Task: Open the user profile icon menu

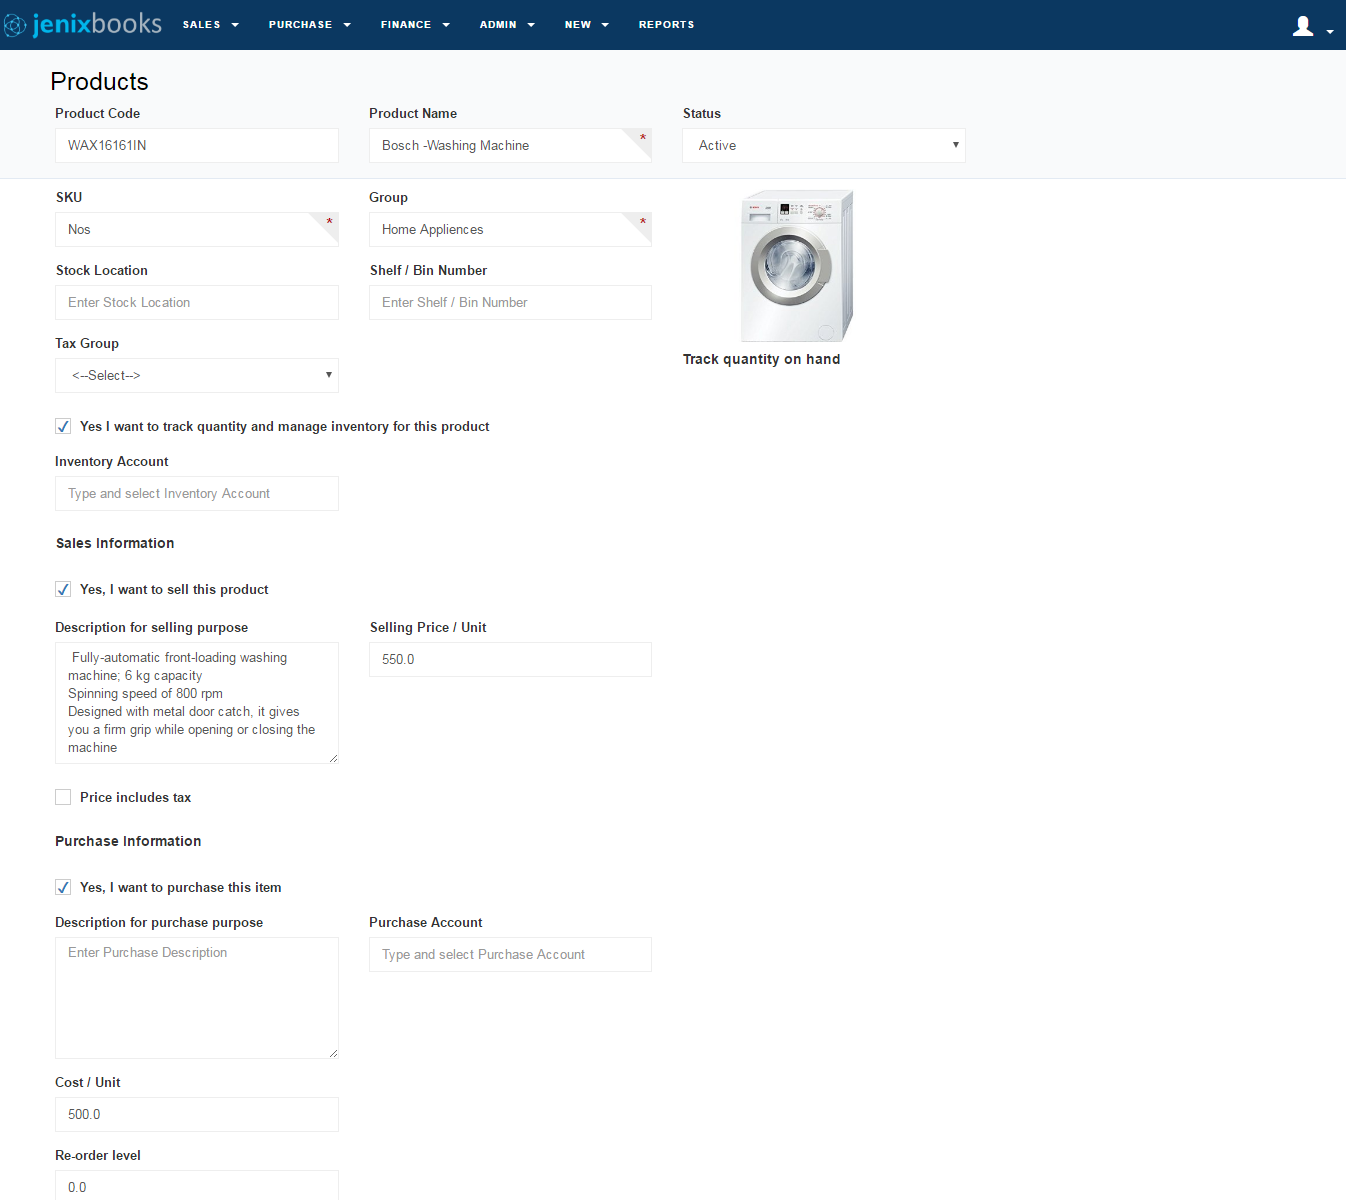Action: tap(1303, 26)
